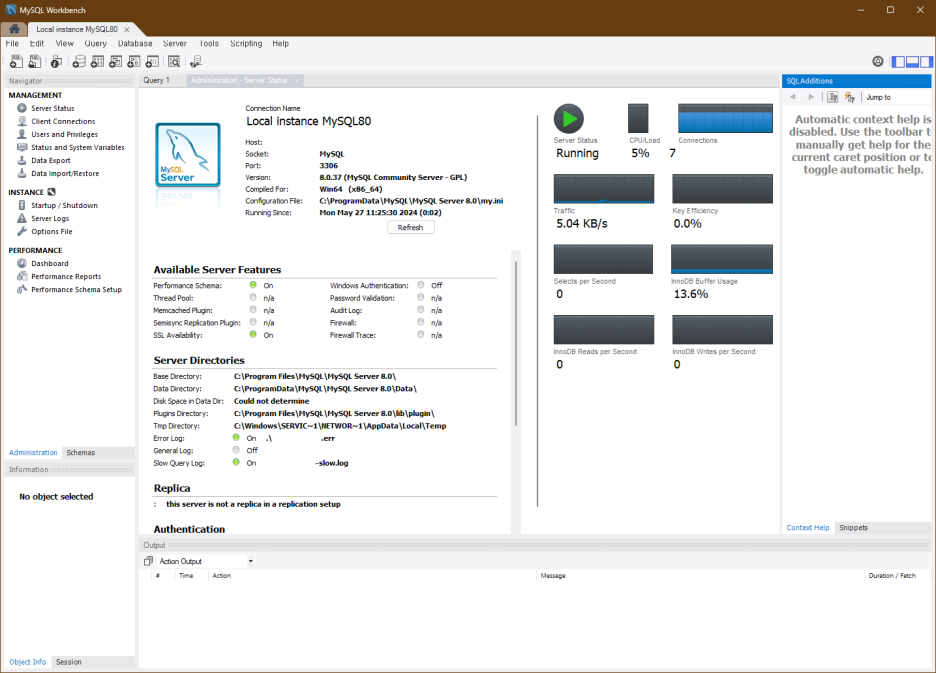Create a new table toolbar icon
Screen dimensions: 936x673
coord(97,61)
